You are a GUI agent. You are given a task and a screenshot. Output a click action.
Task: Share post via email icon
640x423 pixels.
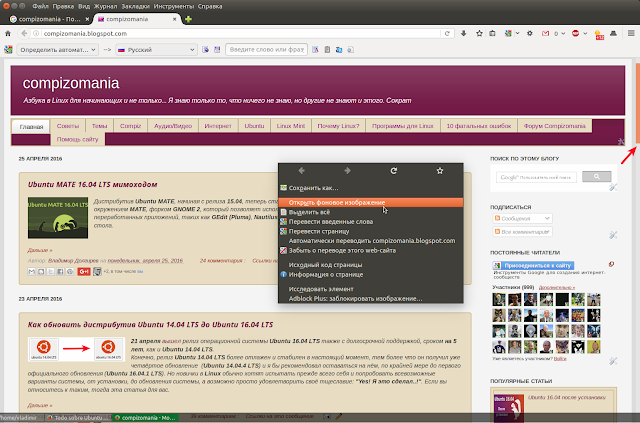[31, 272]
